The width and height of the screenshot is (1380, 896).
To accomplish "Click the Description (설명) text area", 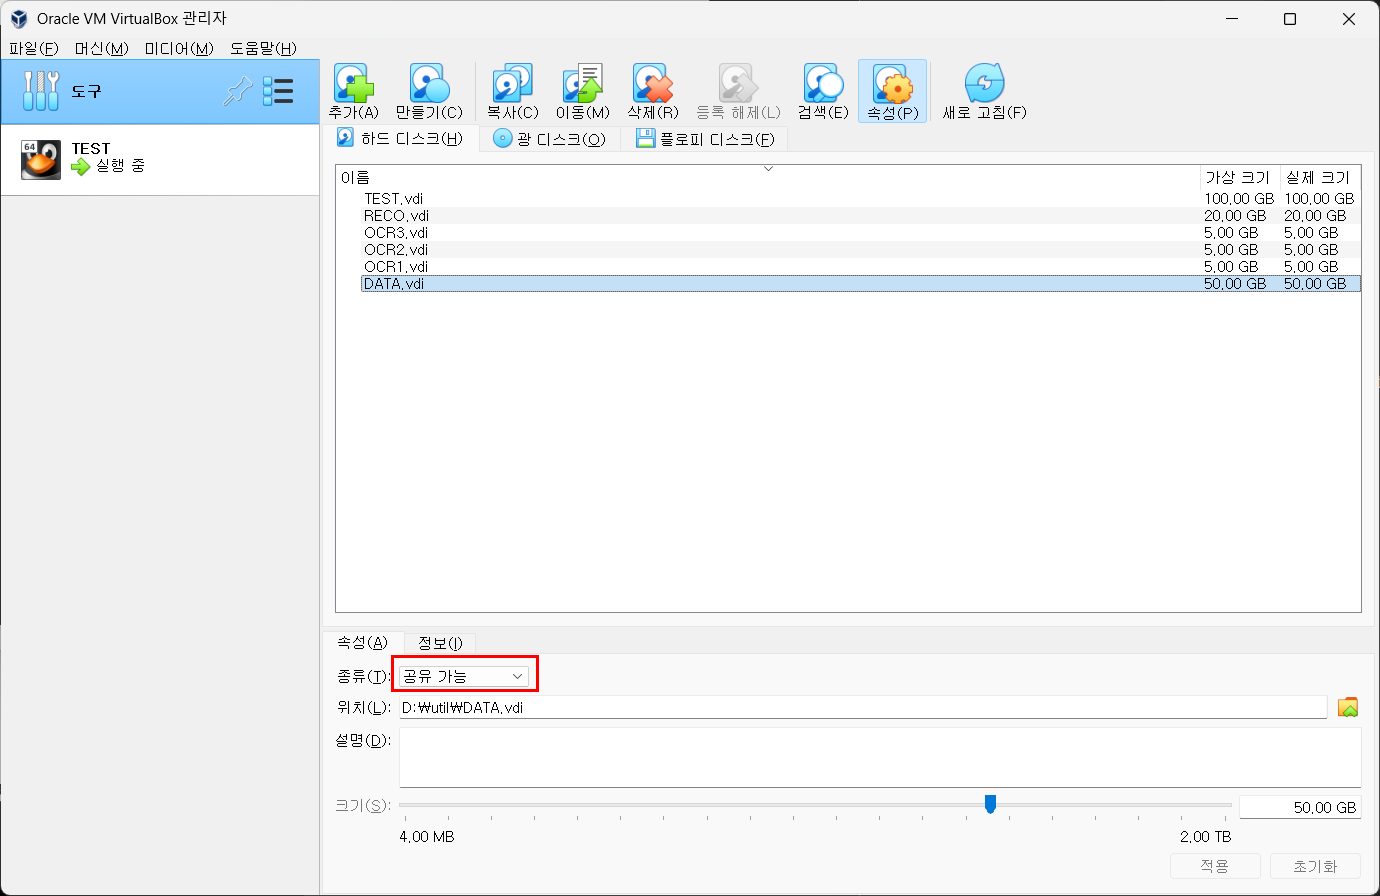I will pyautogui.click(x=880, y=757).
